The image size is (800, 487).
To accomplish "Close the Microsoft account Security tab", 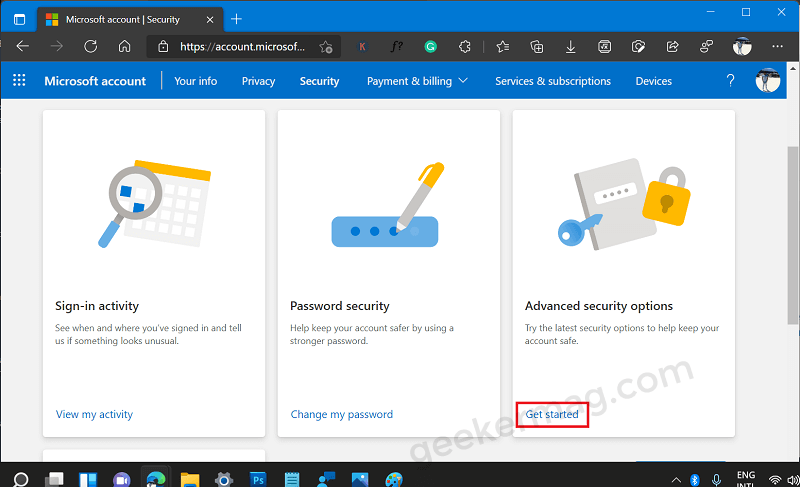I will (210, 20).
